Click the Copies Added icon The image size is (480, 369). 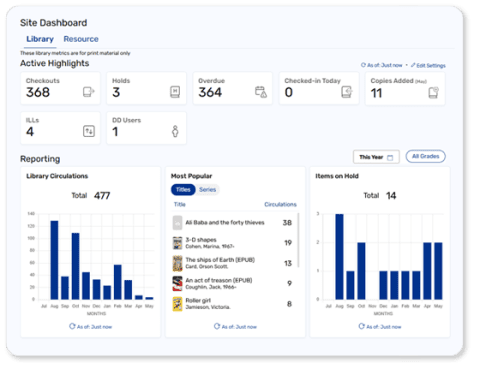pyautogui.click(x=433, y=92)
